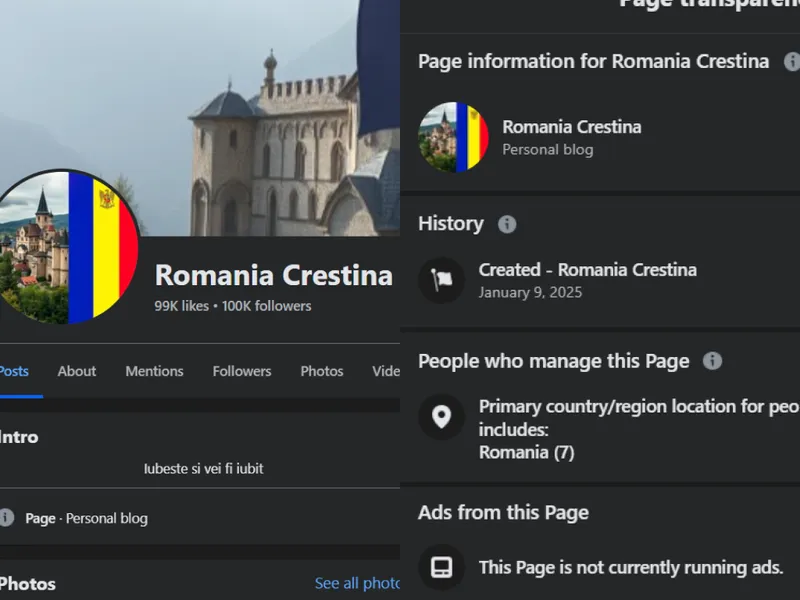
Task: Click the 99K likes count
Action: (180, 306)
